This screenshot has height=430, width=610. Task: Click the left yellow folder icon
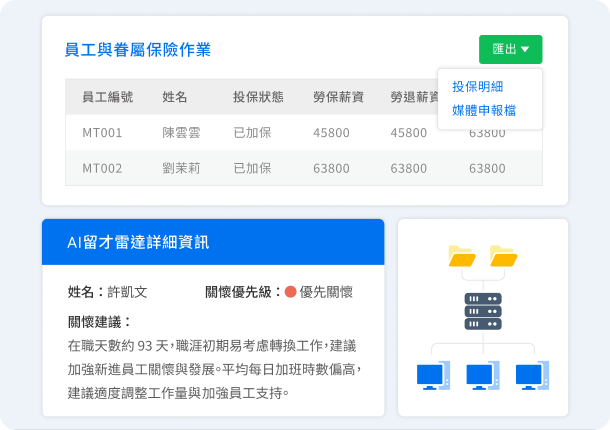pyautogui.click(x=463, y=257)
